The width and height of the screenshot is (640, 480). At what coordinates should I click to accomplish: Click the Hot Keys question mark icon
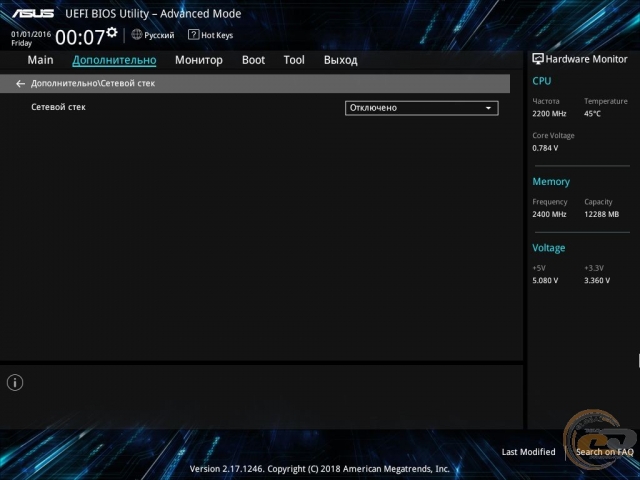193,34
